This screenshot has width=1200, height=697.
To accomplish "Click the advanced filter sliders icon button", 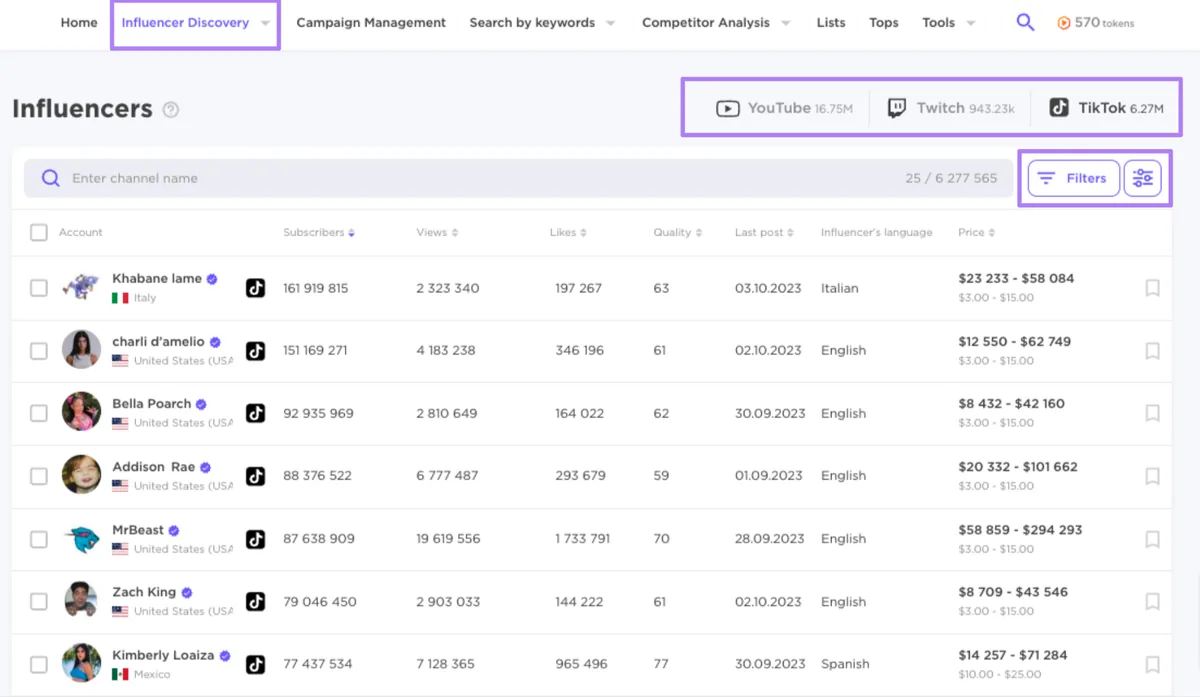I will [x=1143, y=178].
